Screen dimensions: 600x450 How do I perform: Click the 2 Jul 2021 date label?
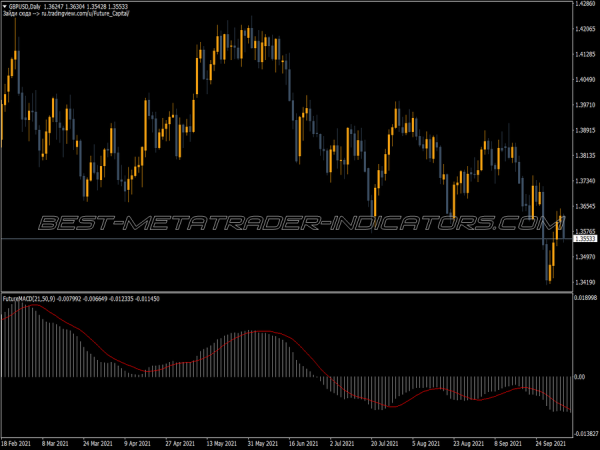342,444
